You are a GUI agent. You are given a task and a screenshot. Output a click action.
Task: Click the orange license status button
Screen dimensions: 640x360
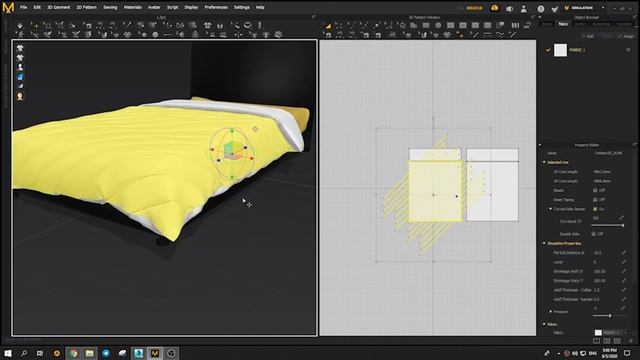(x=473, y=8)
